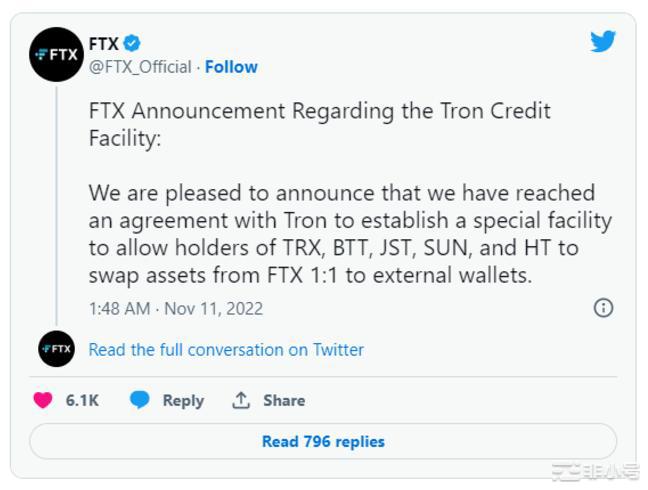Viewport: 648px width, 490px height.
Task: Click the reply speech bubble icon
Action: 140,400
